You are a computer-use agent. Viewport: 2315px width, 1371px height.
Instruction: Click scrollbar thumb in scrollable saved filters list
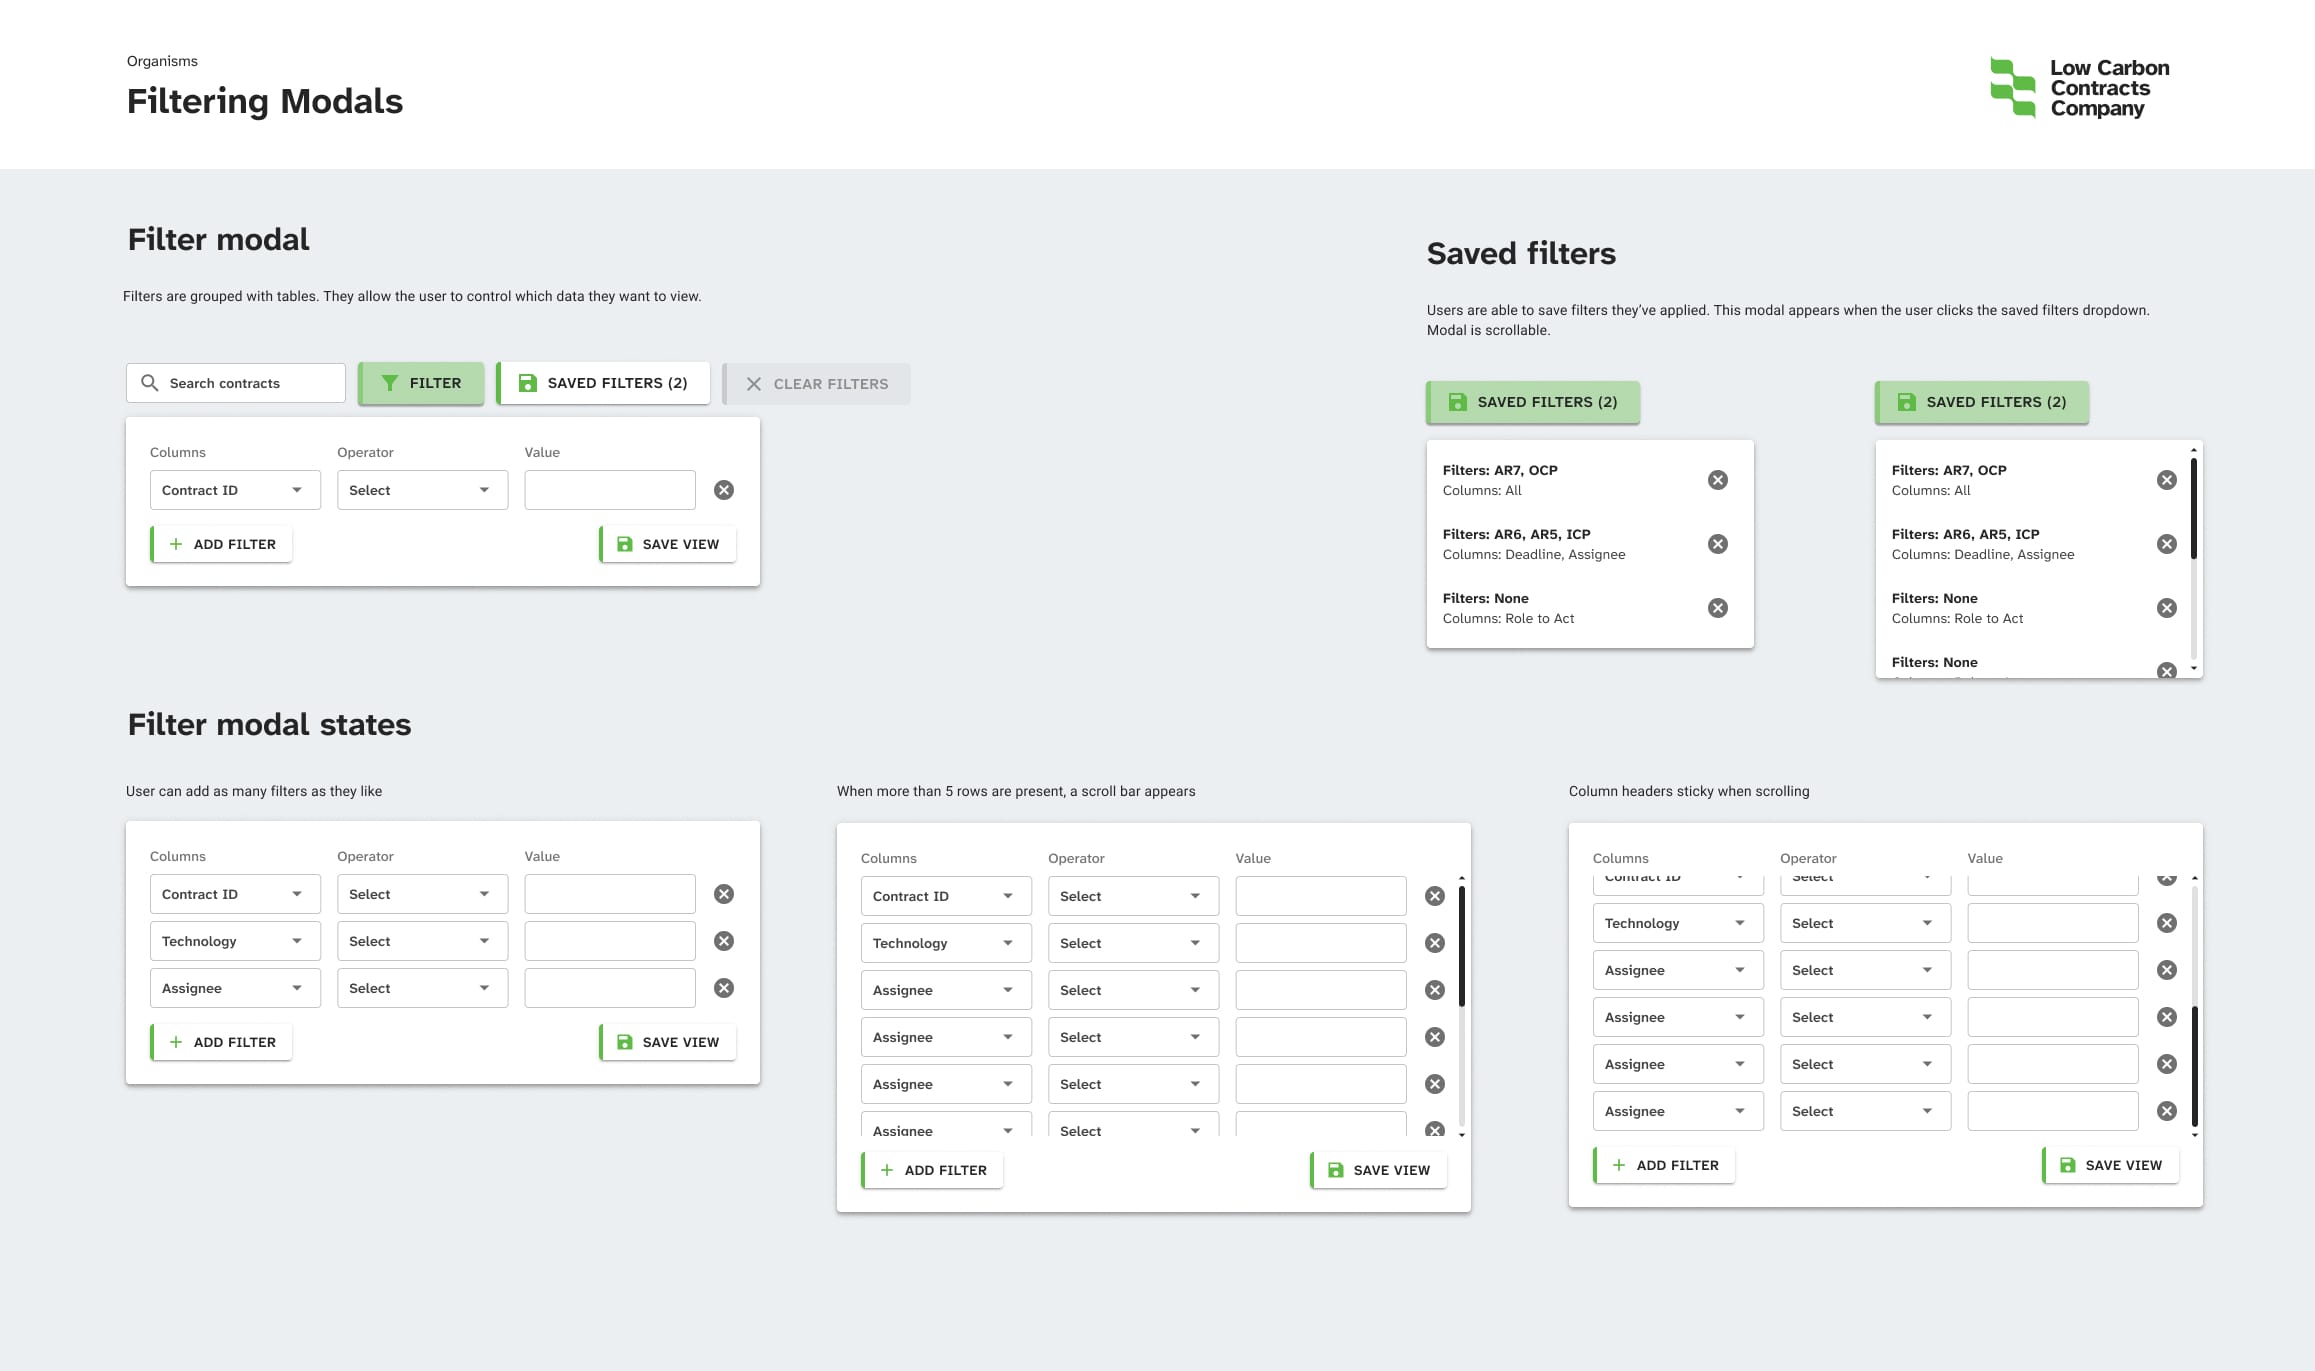(2193, 508)
